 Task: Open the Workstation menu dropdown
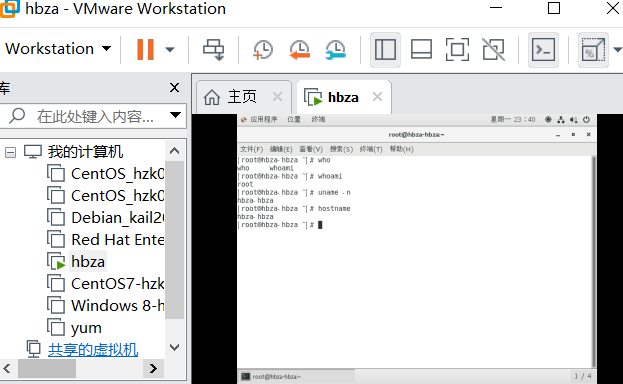58,49
